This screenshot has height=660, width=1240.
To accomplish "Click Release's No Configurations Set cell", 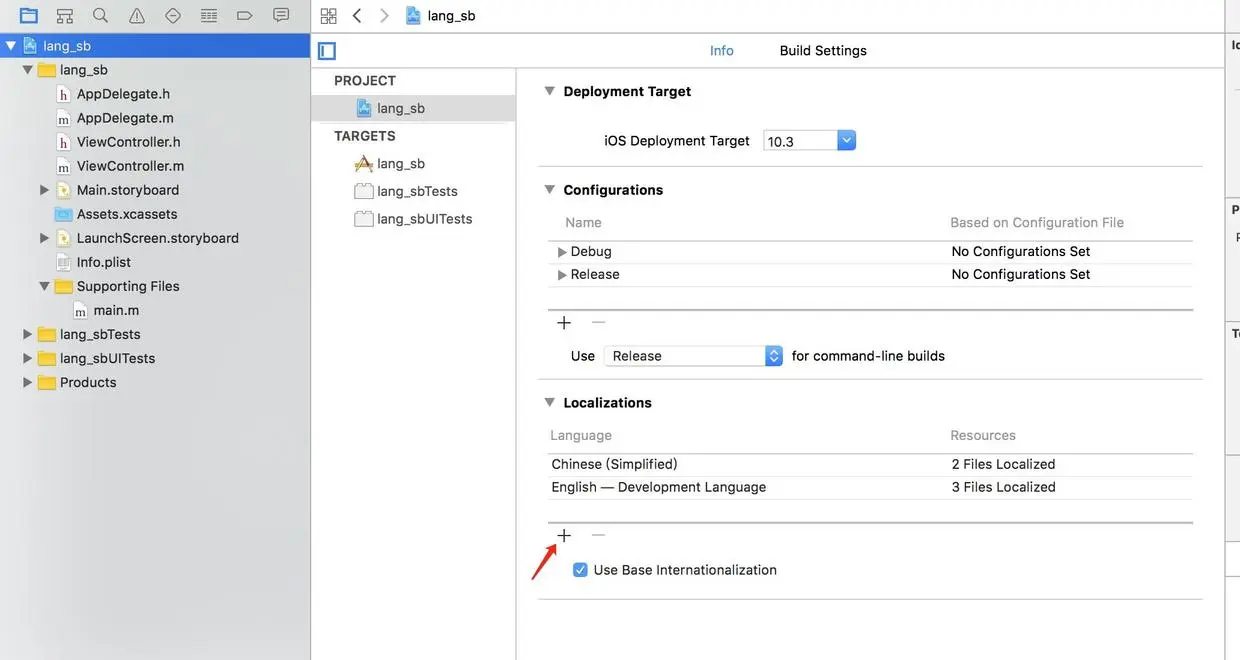I will [x=1020, y=274].
